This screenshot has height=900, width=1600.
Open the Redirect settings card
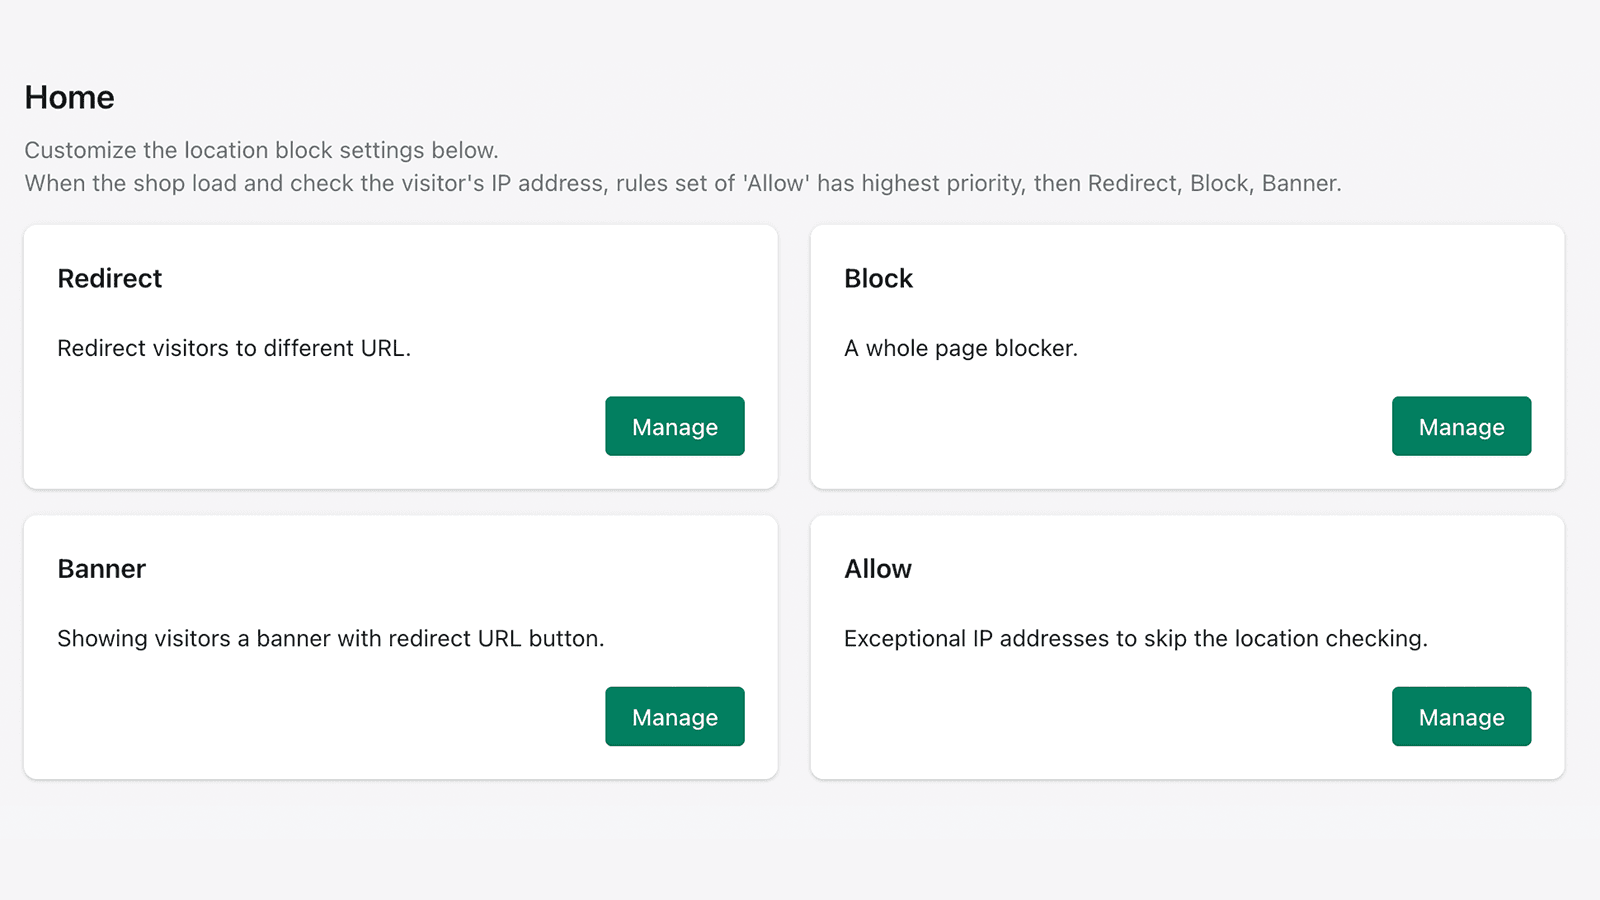400,357
